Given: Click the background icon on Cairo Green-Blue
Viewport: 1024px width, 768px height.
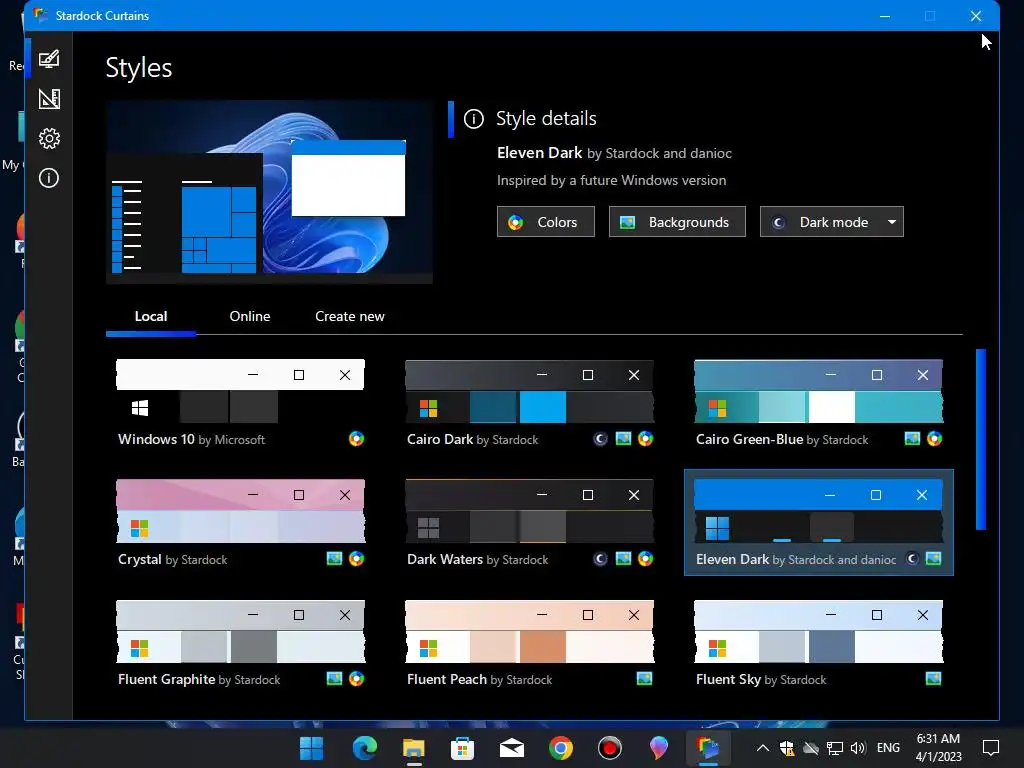Looking at the screenshot, I should coord(912,439).
